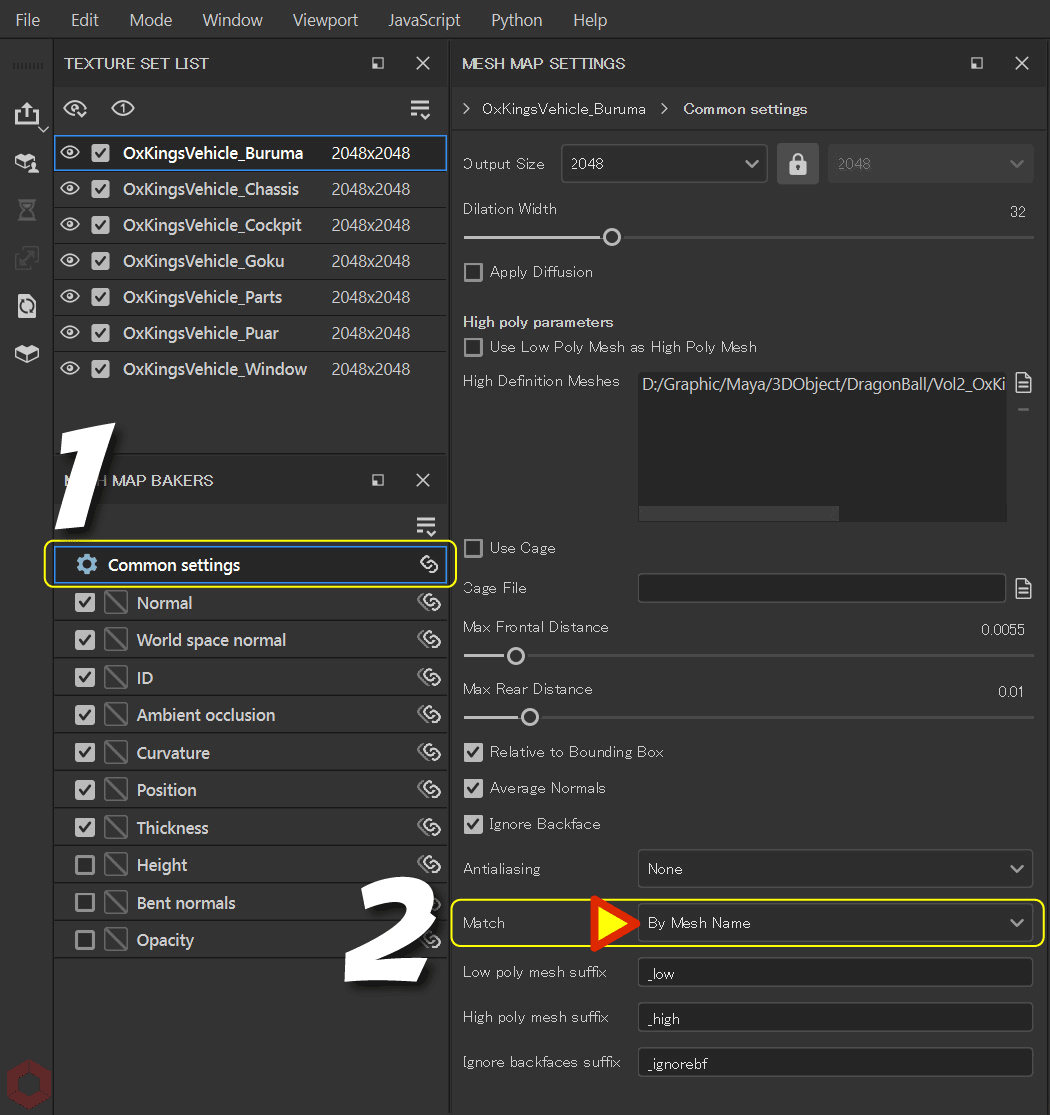Open the Match By Mesh Name dropdown

pyautogui.click(x=835, y=923)
